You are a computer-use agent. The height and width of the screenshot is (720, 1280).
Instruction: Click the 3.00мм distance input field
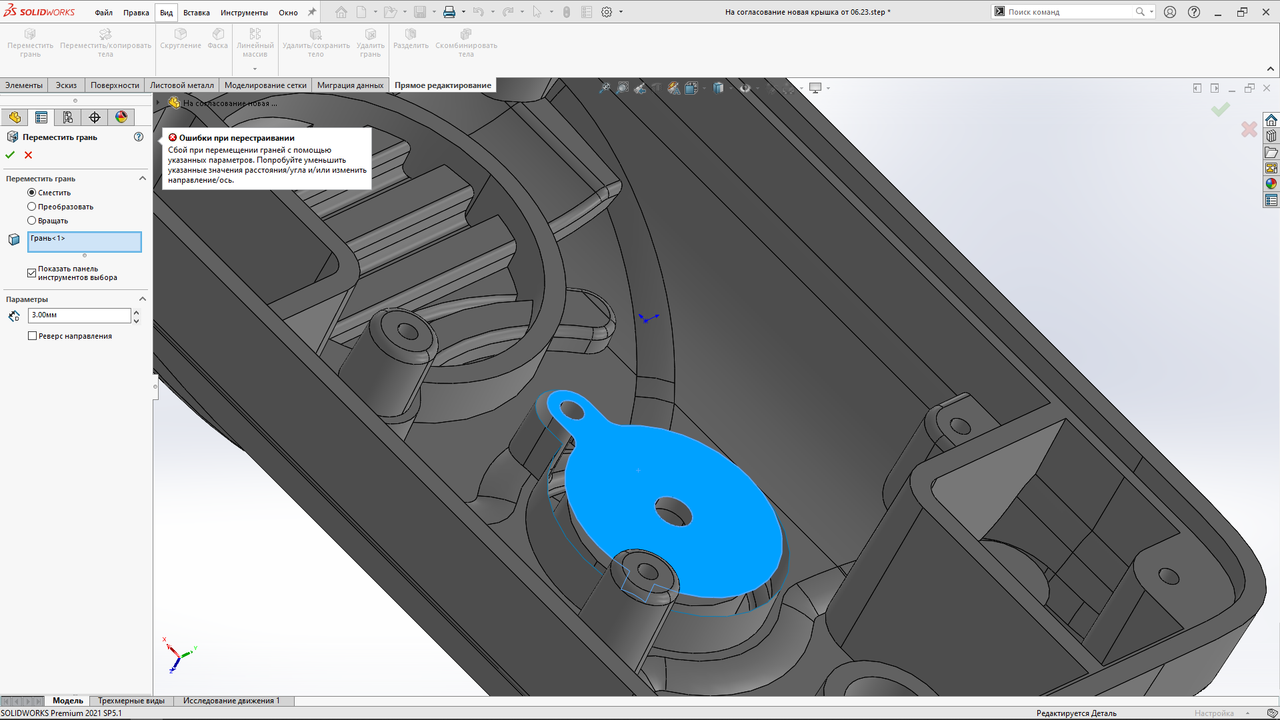[79, 315]
